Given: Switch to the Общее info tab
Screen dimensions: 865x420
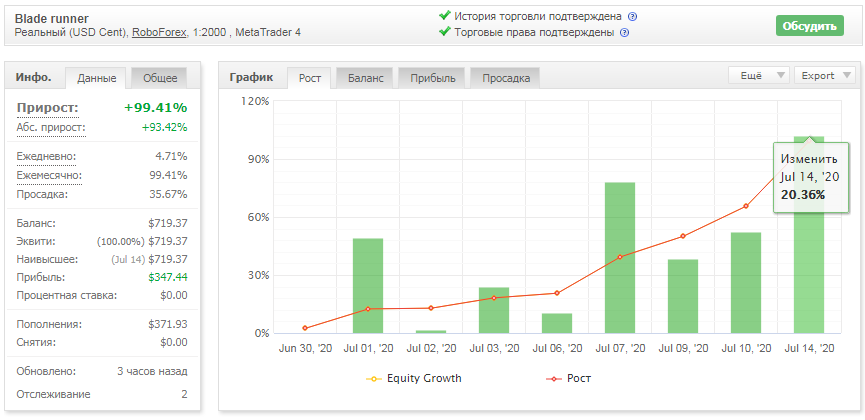Looking at the screenshot, I should 160,78.
